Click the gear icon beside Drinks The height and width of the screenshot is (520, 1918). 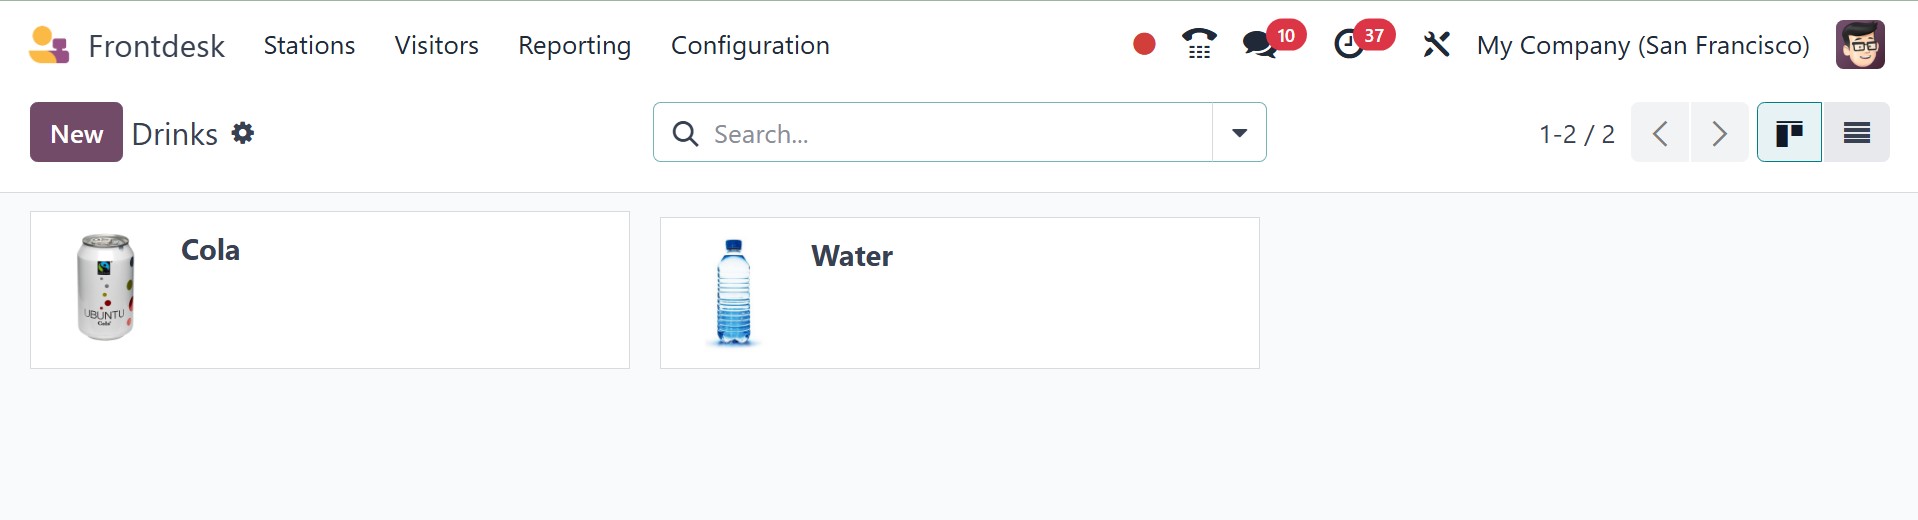click(243, 133)
